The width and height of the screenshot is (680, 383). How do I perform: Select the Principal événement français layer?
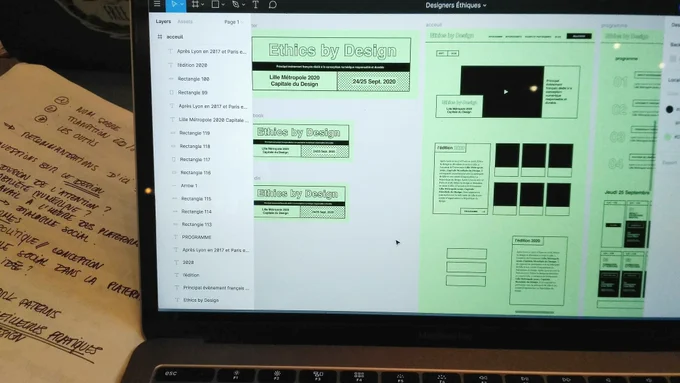pos(216,288)
